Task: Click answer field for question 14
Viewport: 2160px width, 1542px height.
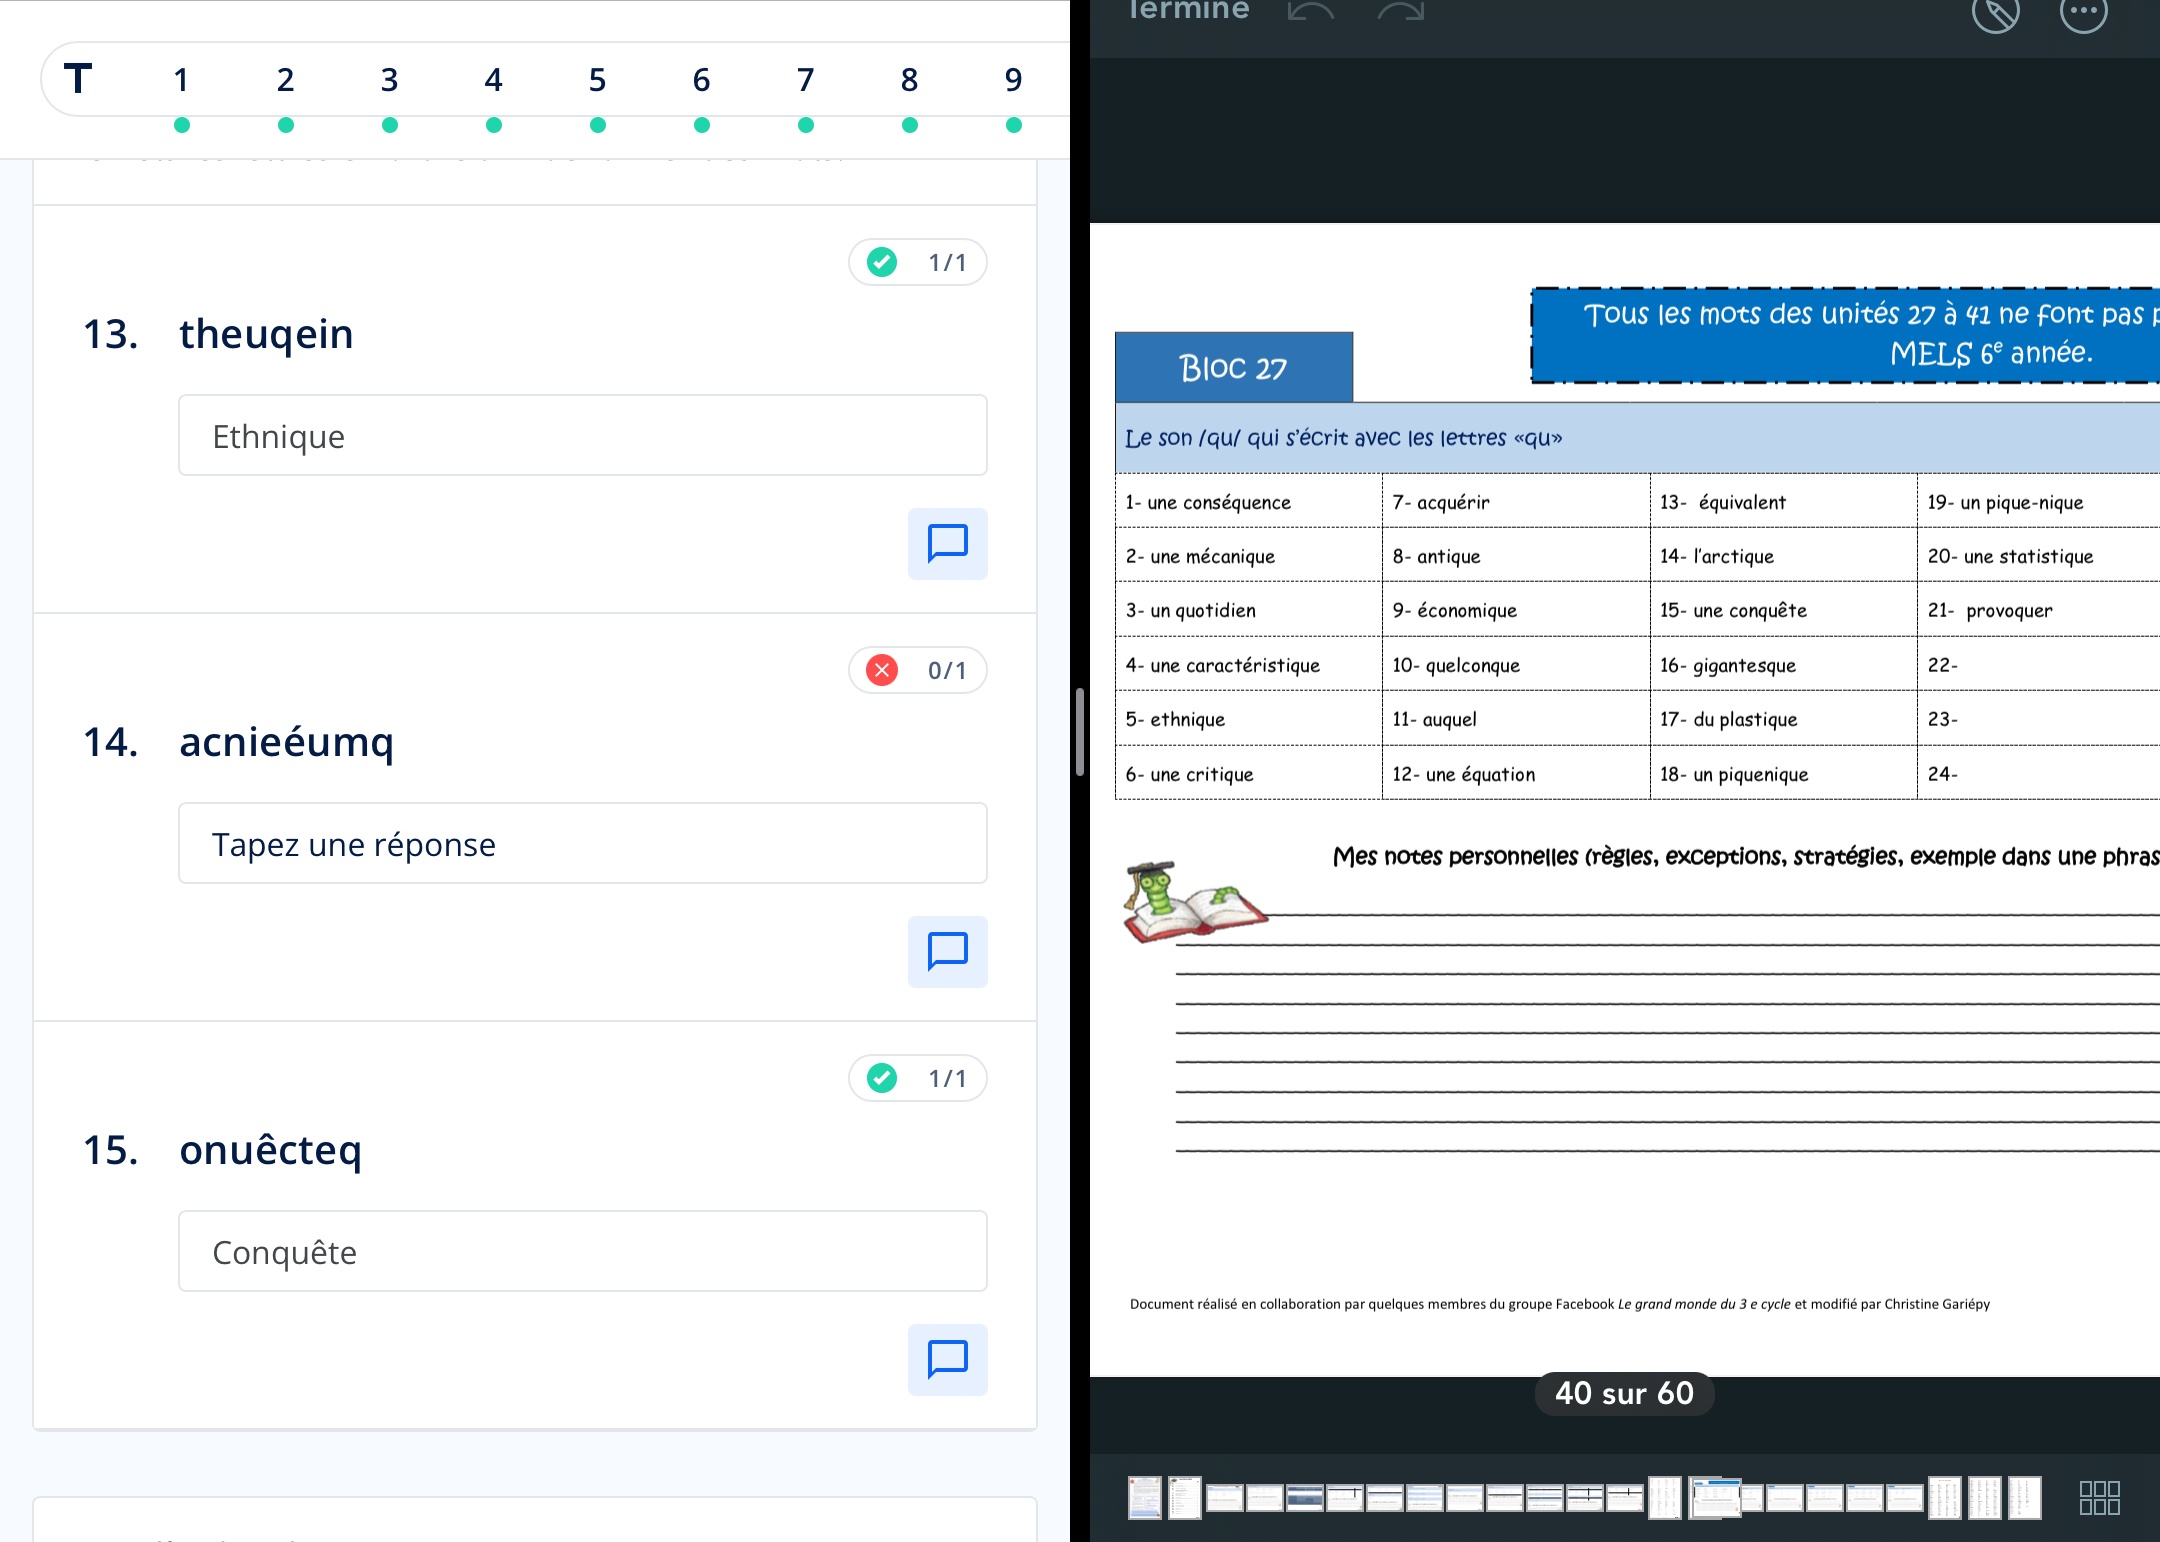Action: click(582, 844)
